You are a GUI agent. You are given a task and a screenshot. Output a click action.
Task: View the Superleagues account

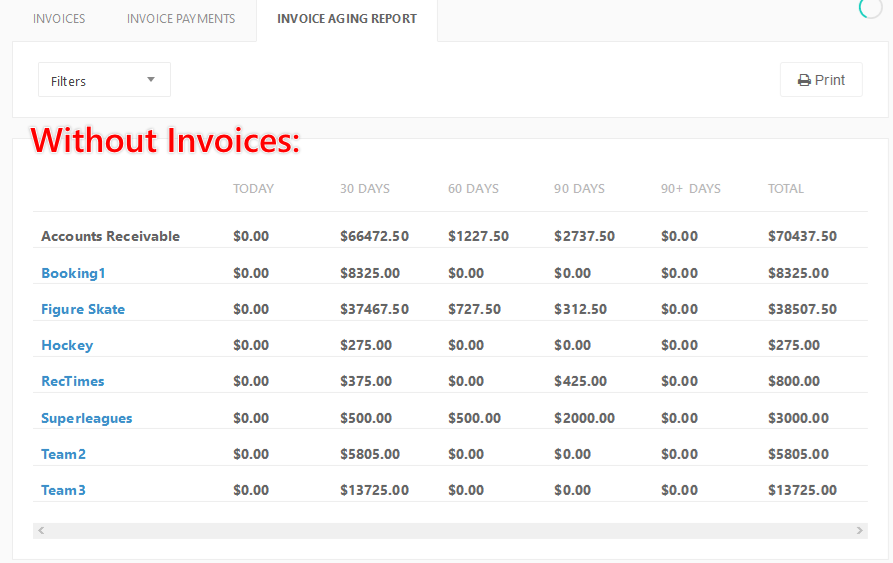[x=87, y=418]
